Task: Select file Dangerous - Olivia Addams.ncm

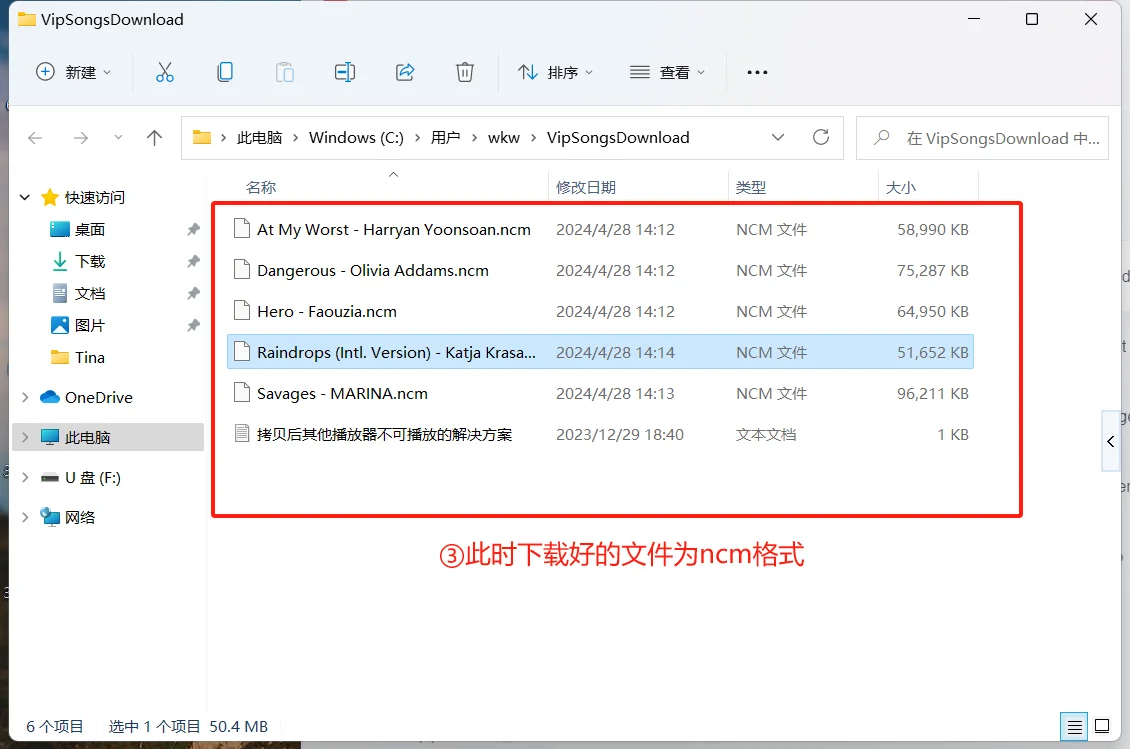Action: [600, 270]
